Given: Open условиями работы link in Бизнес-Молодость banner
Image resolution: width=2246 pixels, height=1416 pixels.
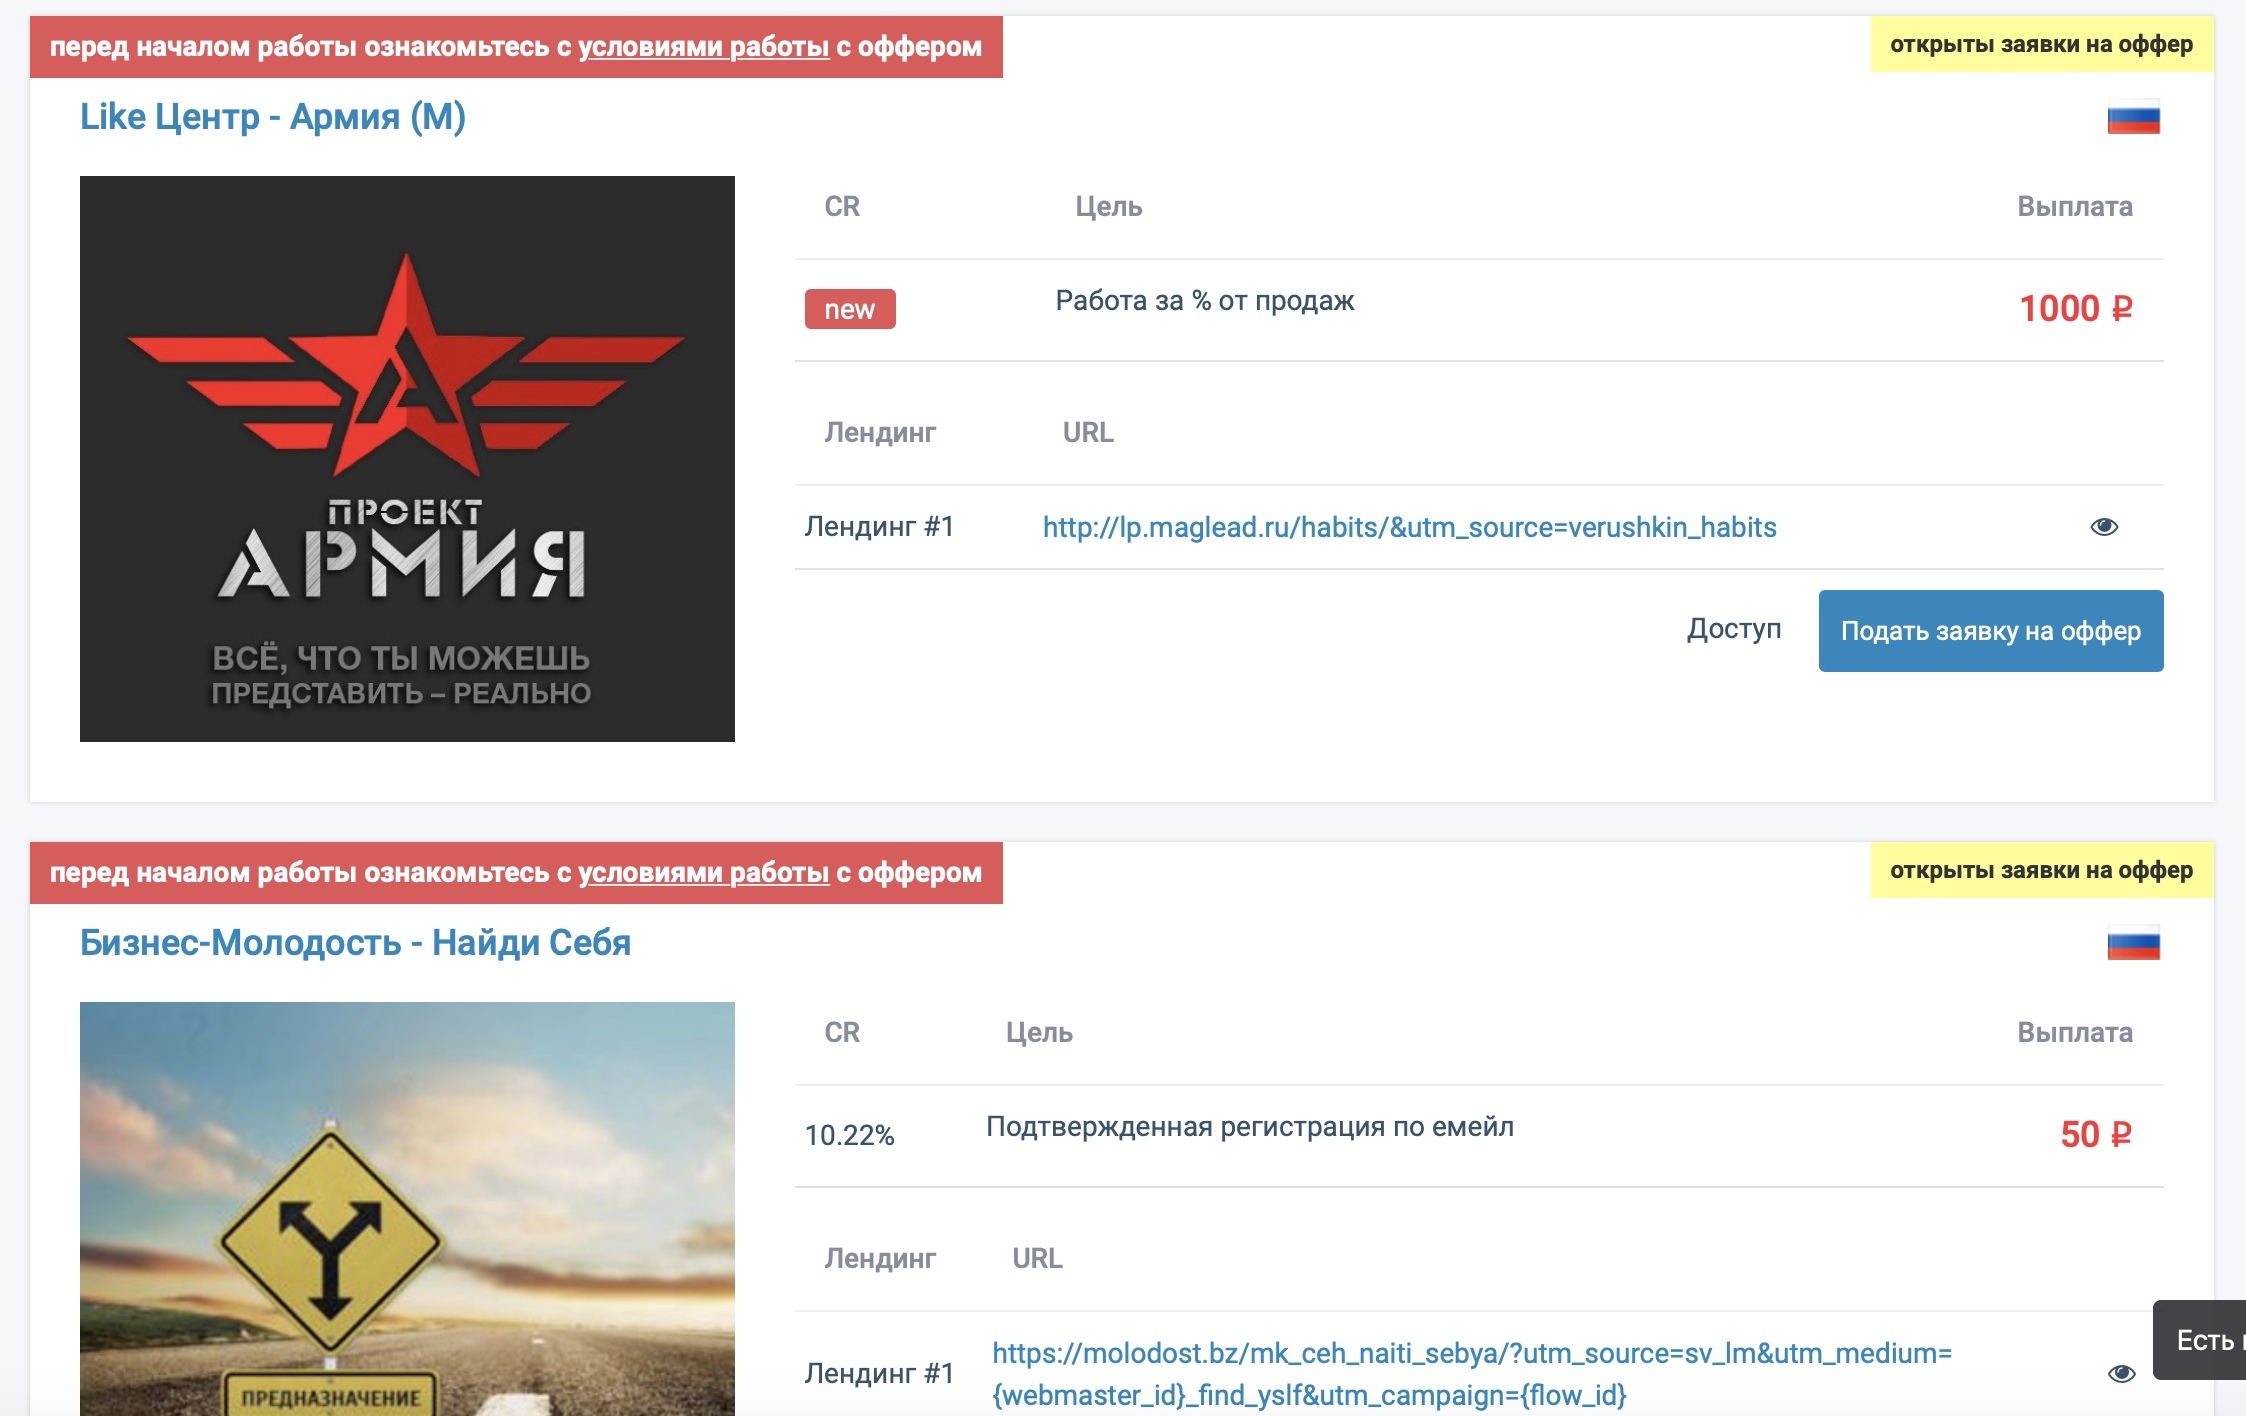Looking at the screenshot, I should click(x=703, y=873).
